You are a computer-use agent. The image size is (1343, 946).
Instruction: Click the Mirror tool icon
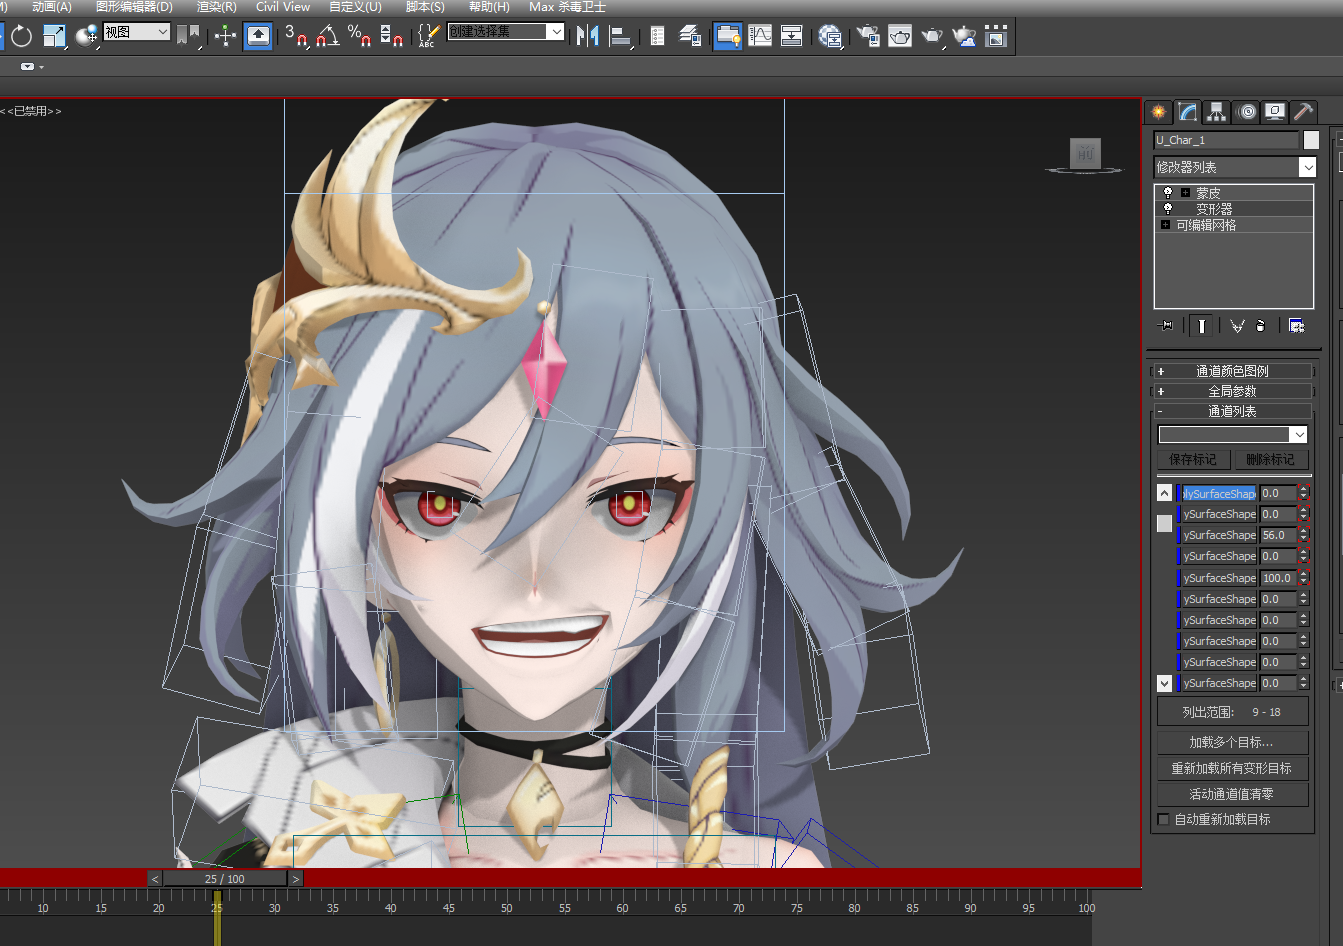click(588, 37)
